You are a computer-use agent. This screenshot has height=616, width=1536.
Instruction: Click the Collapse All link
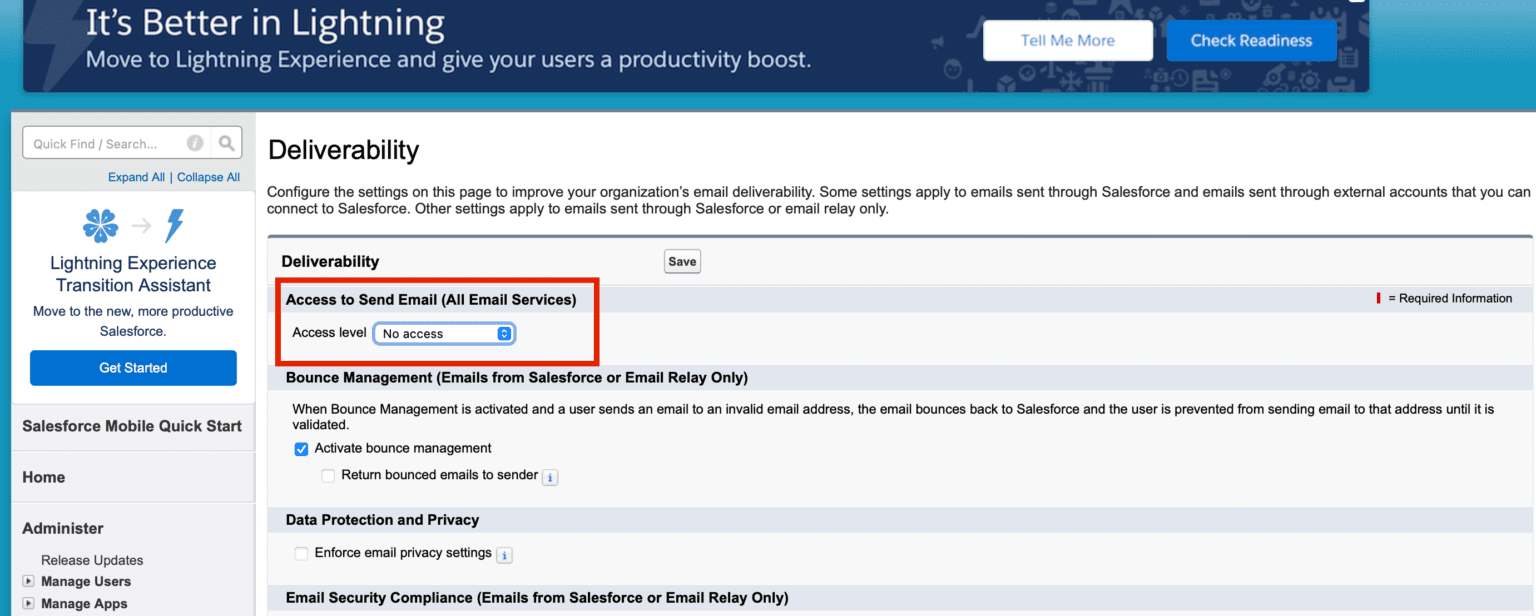[208, 177]
